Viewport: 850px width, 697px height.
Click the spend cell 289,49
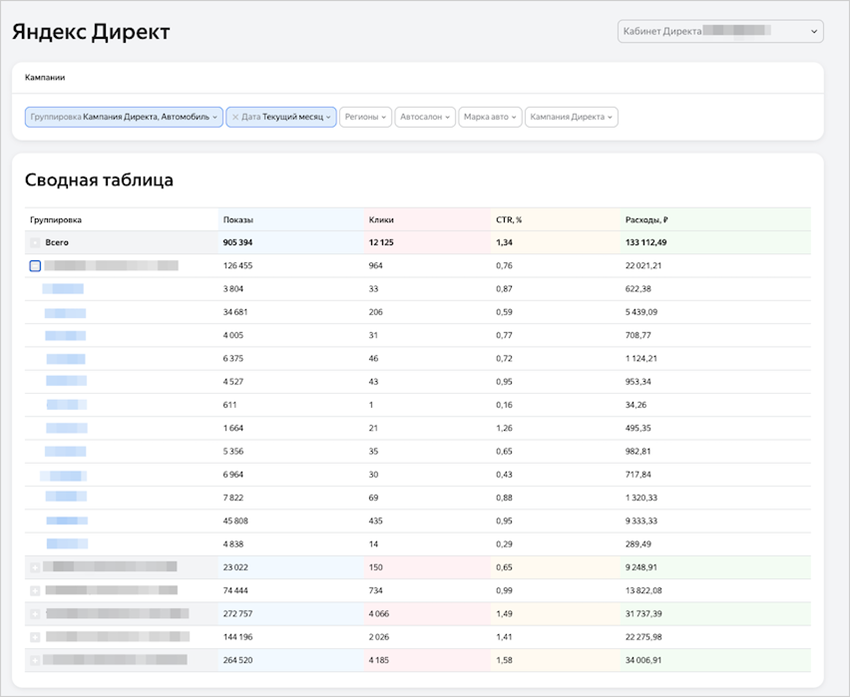coord(638,544)
